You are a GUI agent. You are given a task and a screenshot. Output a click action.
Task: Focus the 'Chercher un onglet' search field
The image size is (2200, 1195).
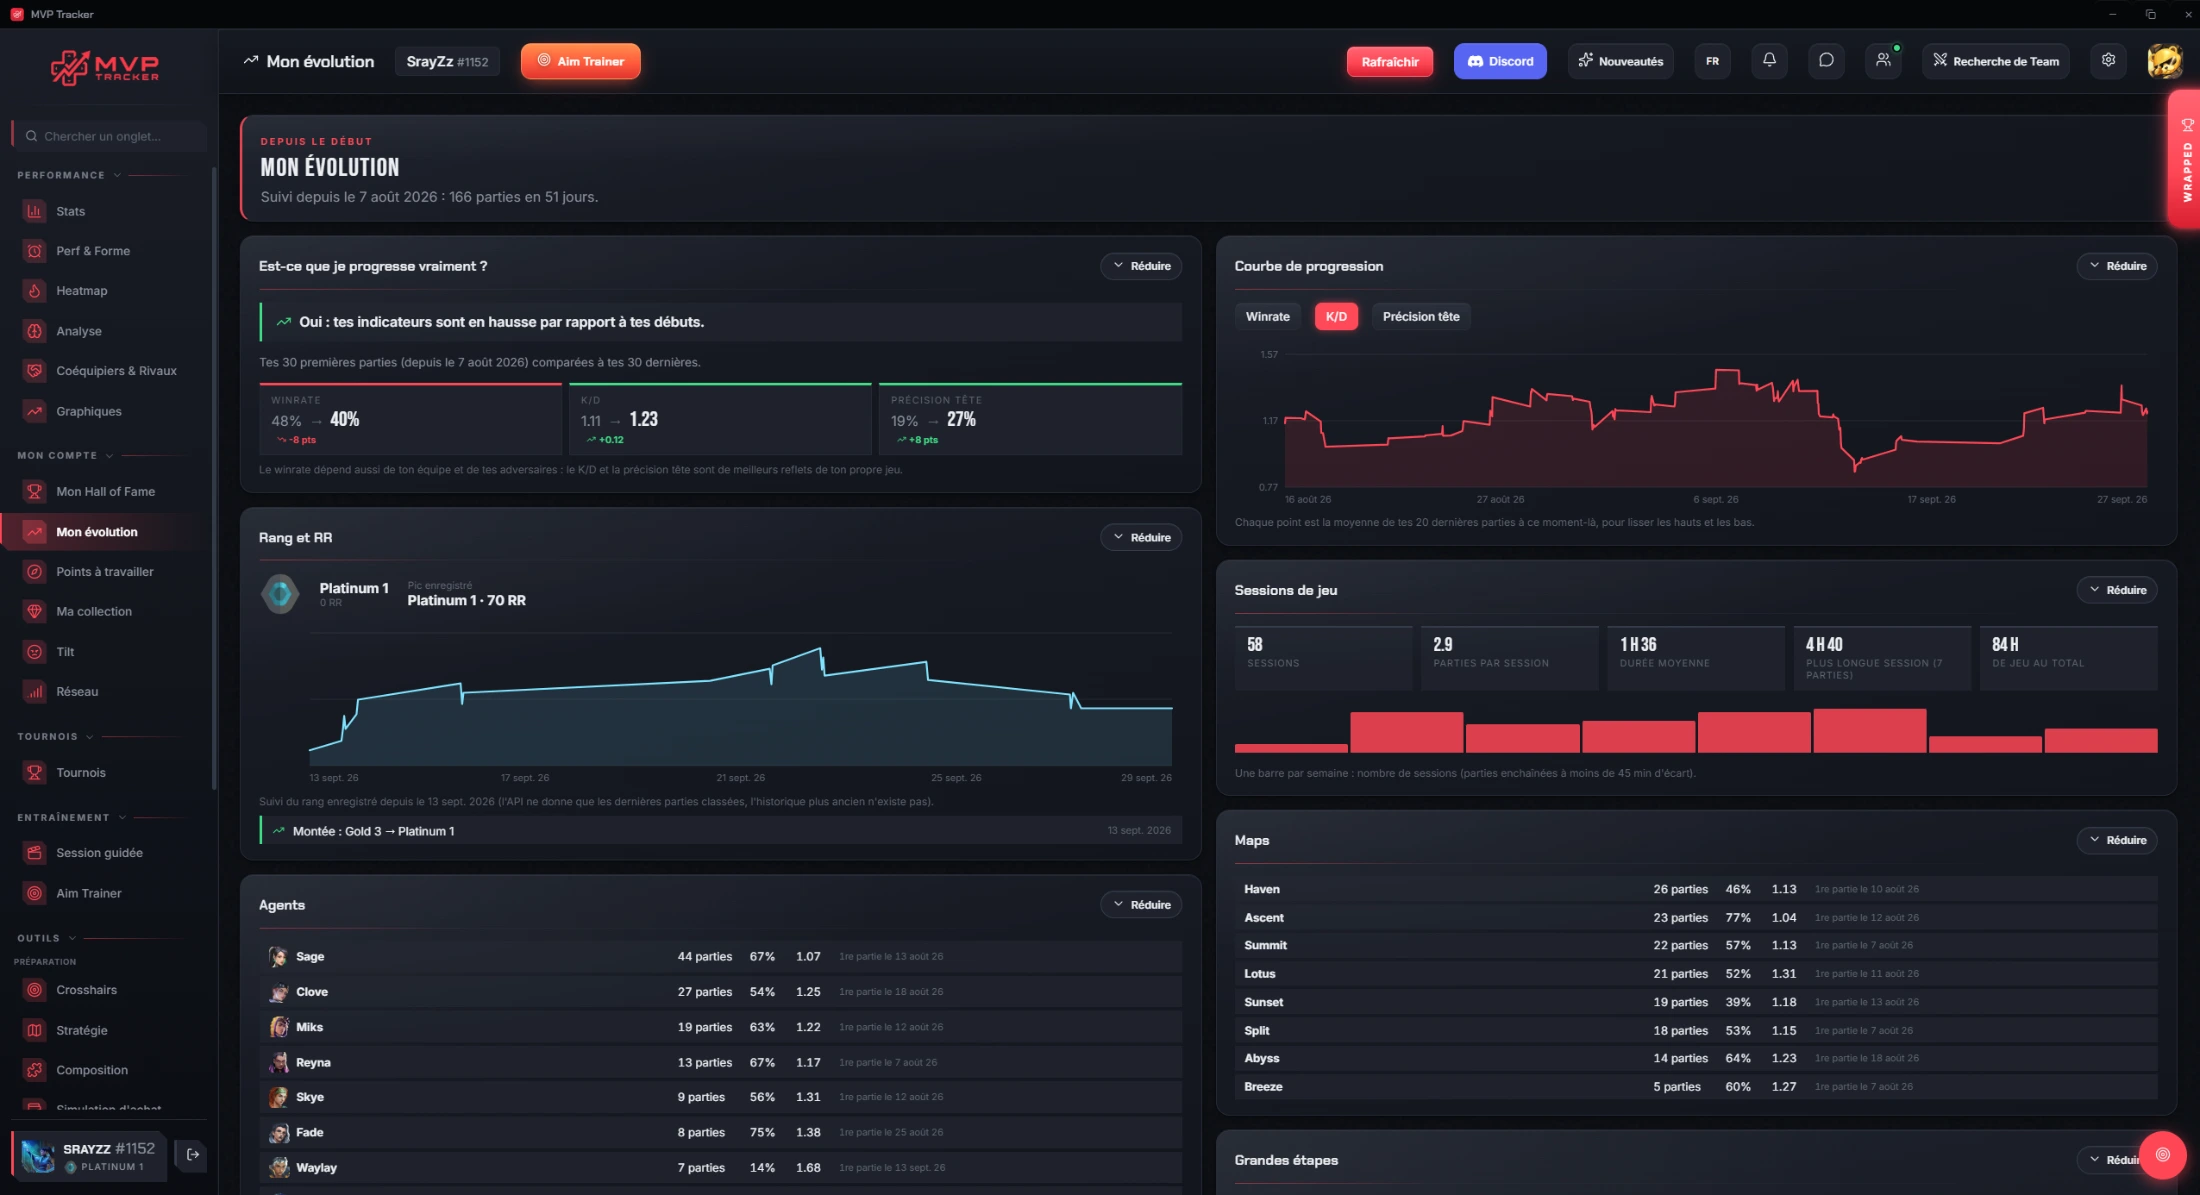[x=109, y=136]
